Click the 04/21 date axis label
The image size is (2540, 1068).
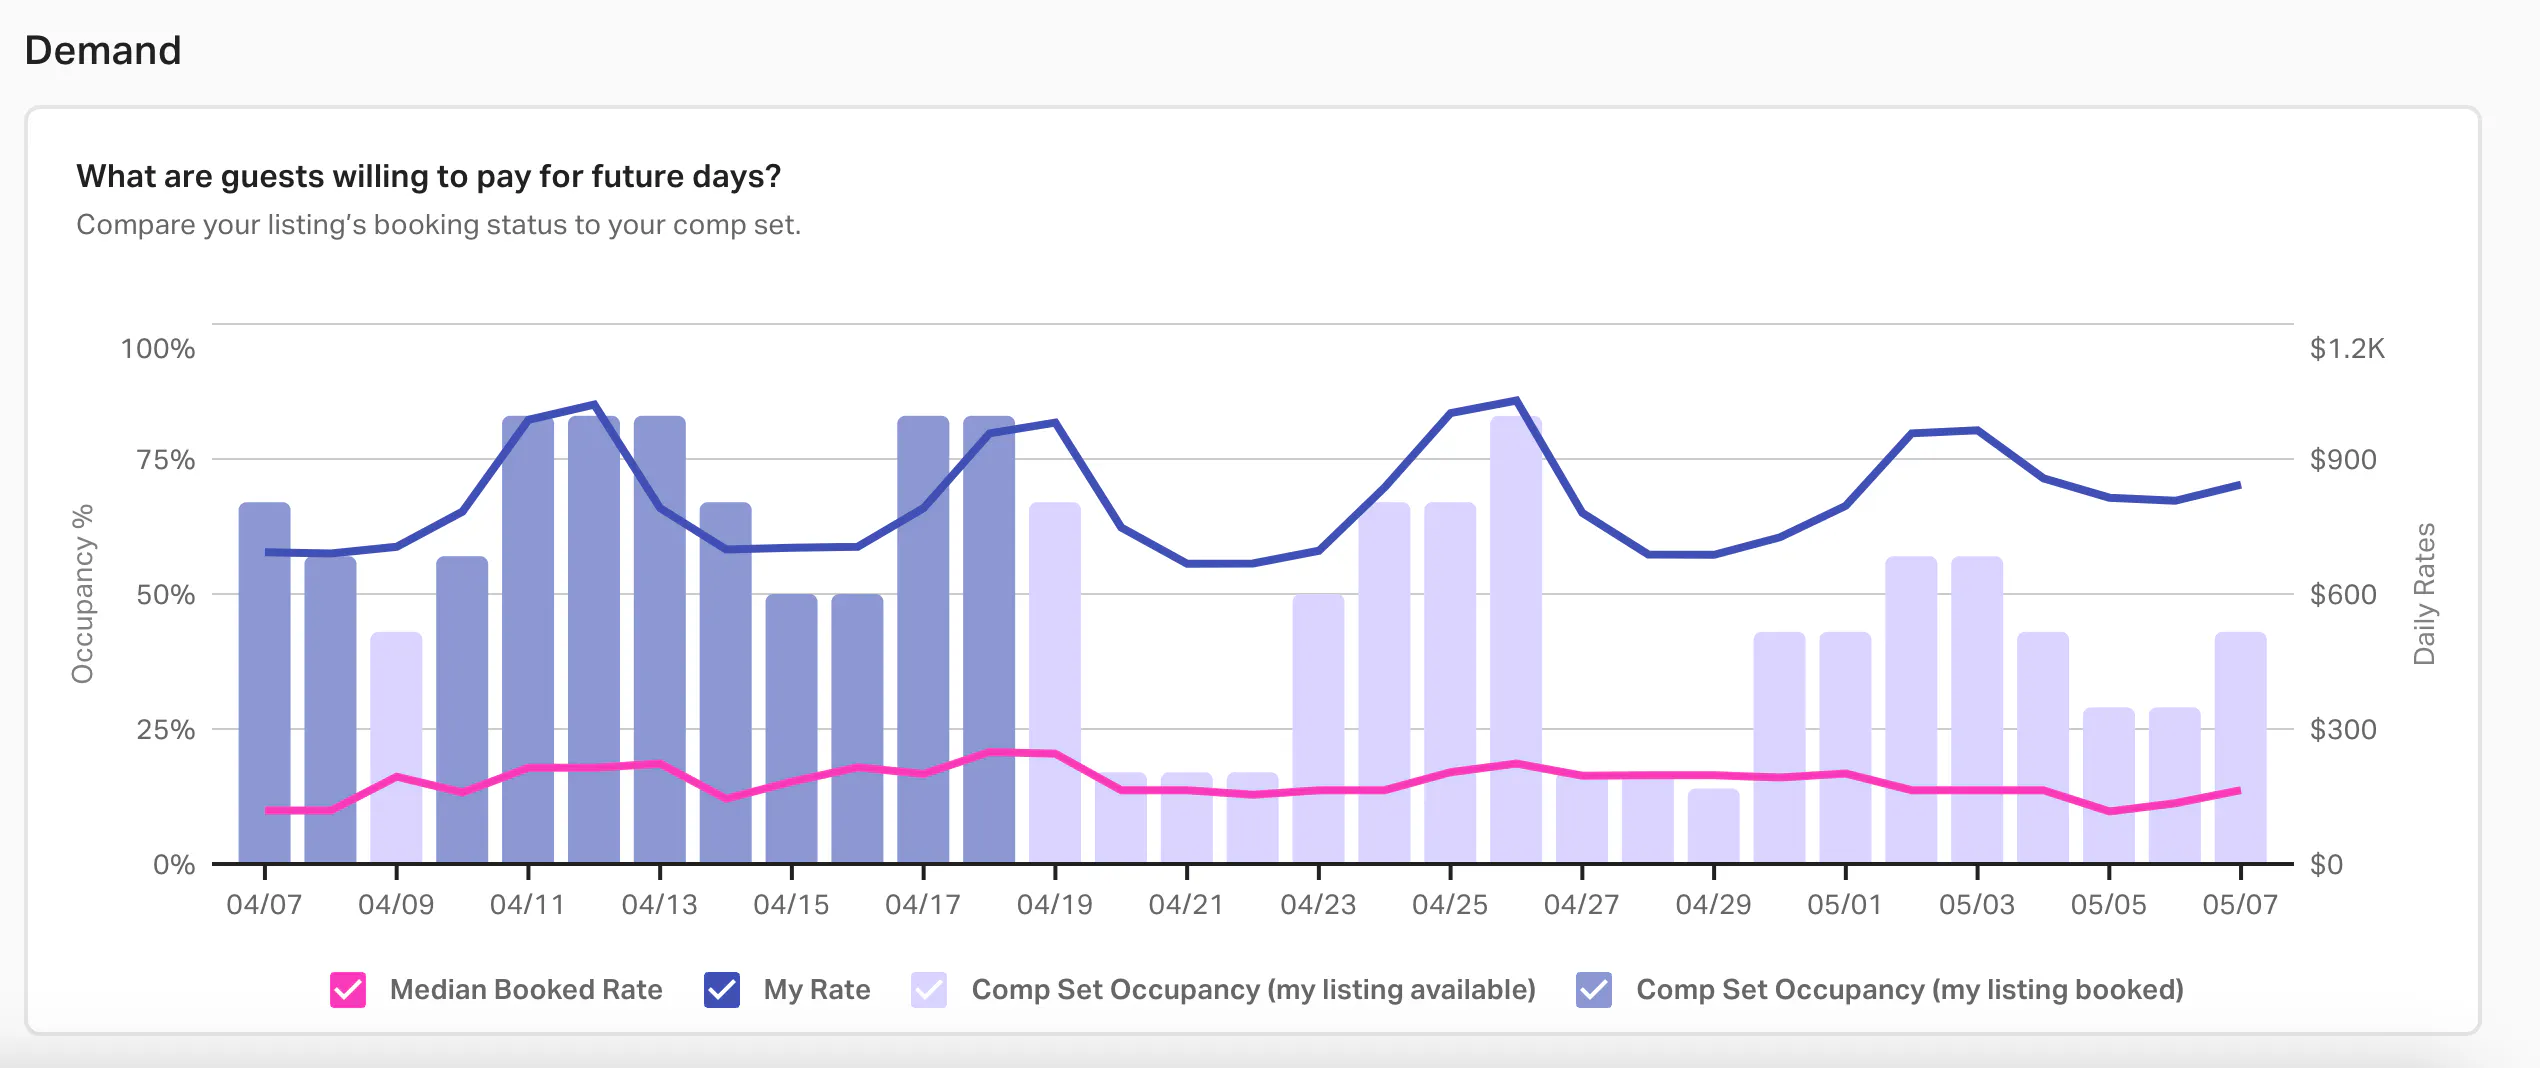pyautogui.click(x=1186, y=905)
